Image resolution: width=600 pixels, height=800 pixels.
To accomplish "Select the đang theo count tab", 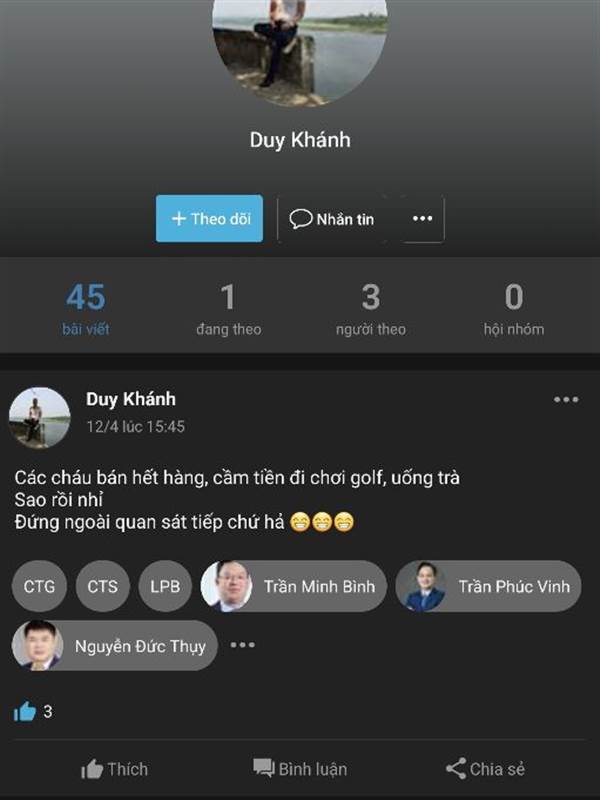I will point(229,309).
